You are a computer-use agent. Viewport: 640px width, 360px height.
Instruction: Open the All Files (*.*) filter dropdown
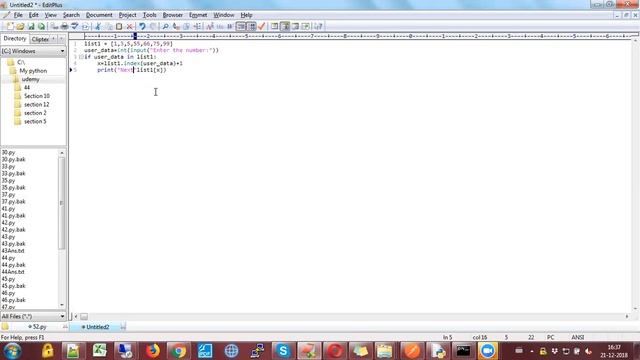pos(33,316)
